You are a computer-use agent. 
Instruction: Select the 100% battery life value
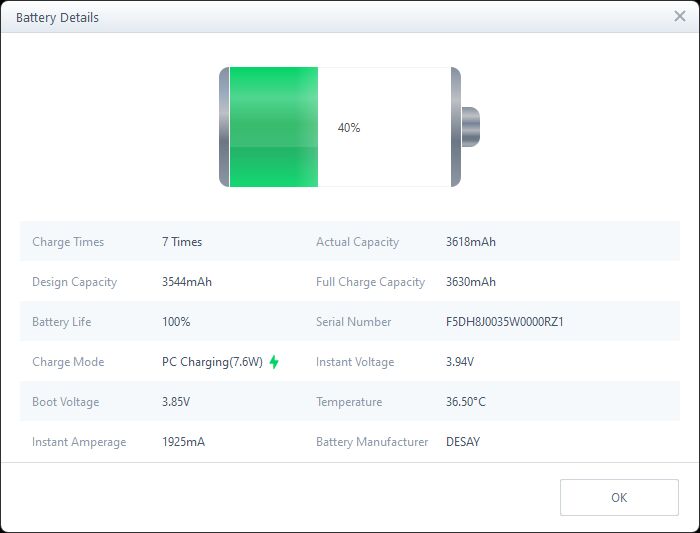176,322
